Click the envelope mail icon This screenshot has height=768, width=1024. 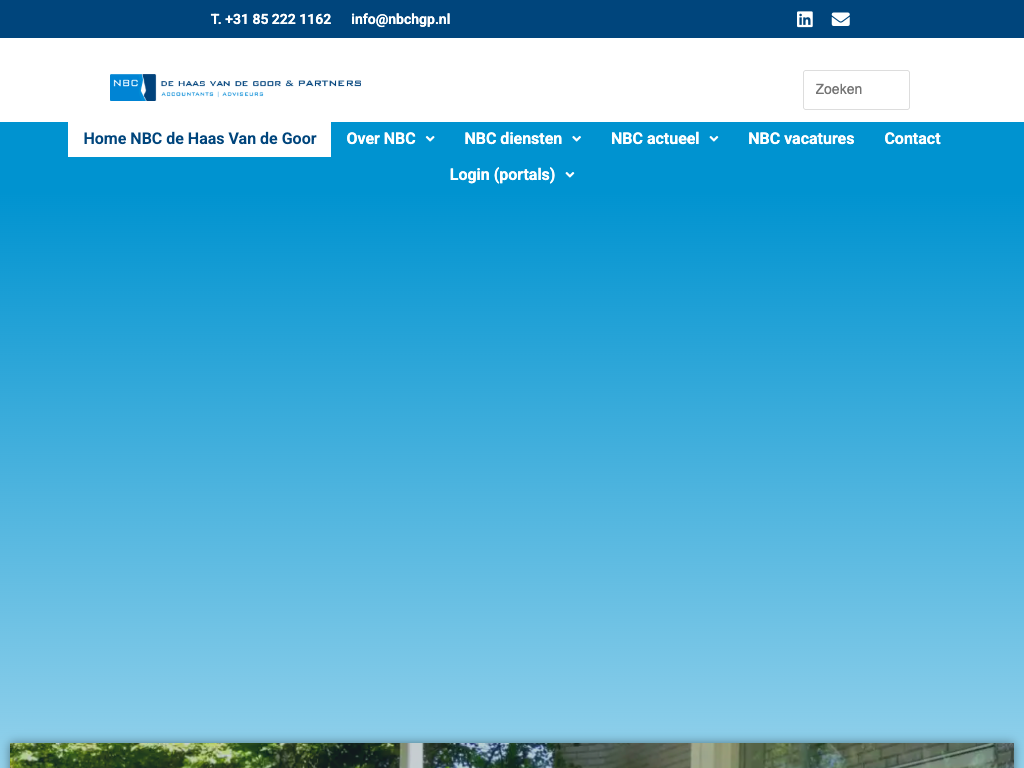(x=840, y=19)
